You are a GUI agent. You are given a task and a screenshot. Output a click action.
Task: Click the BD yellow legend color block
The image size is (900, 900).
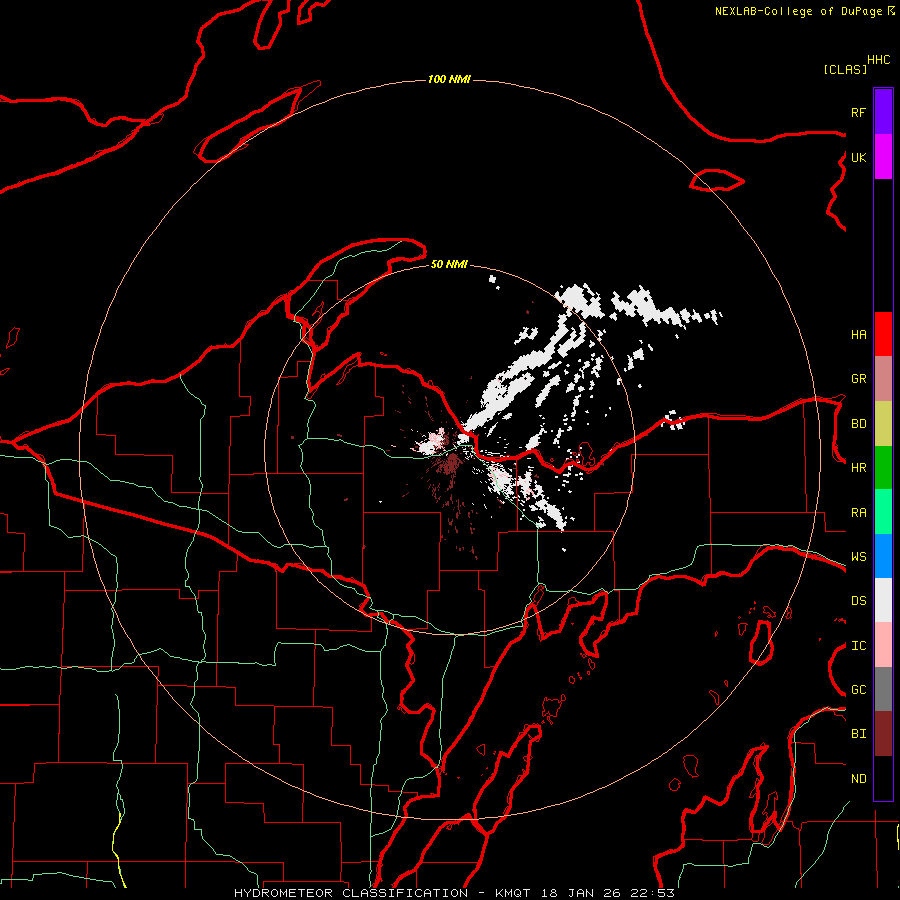pos(883,423)
